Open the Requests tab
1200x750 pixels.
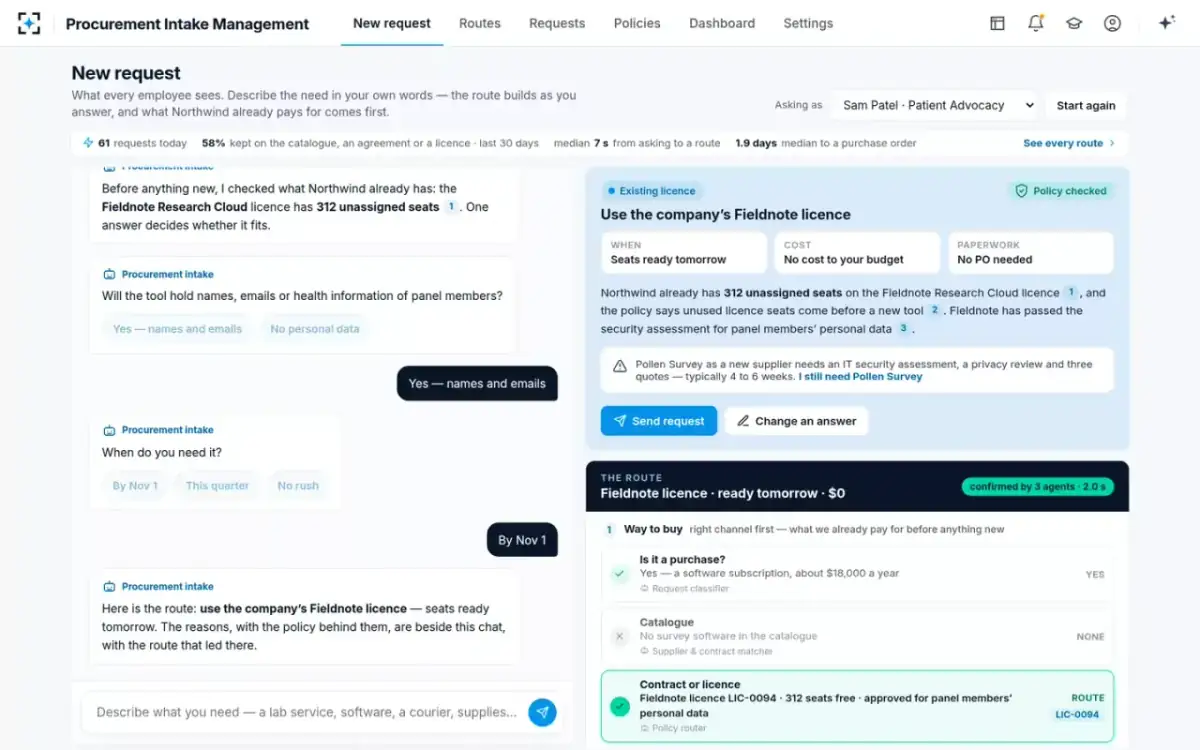click(x=557, y=23)
